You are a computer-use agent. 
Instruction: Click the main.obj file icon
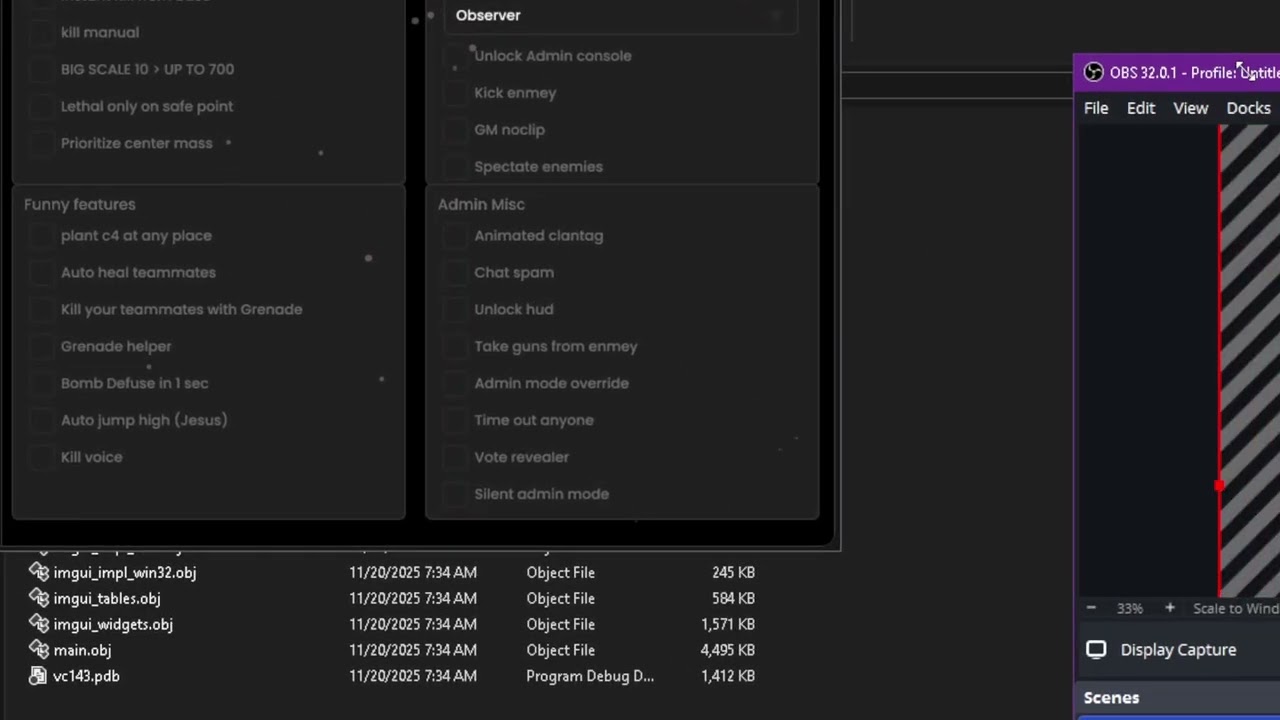[x=38, y=650]
